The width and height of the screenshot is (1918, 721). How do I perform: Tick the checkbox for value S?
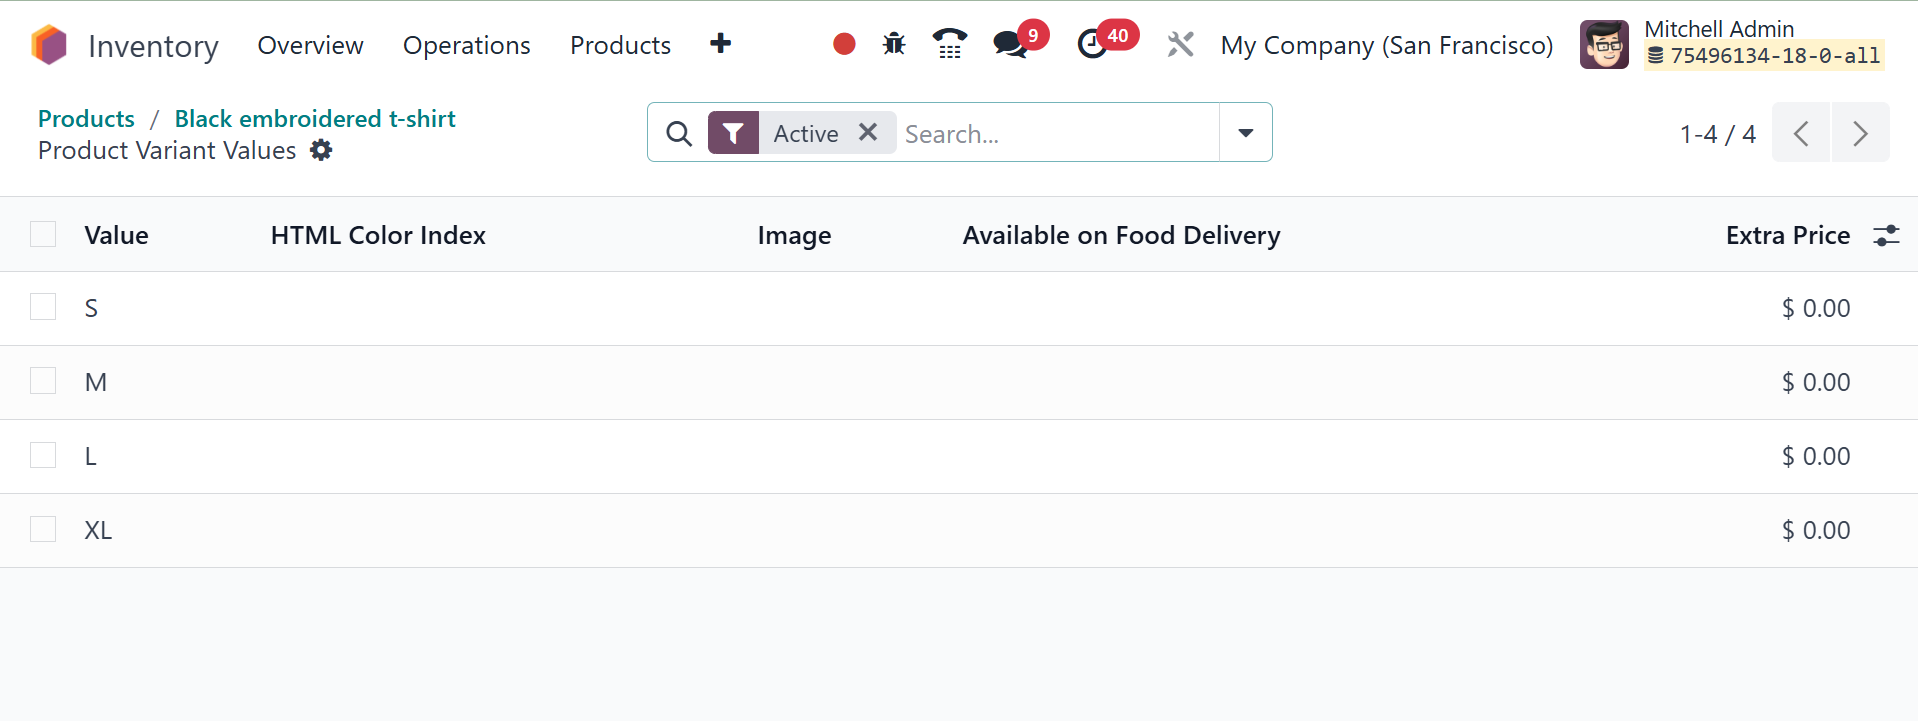click(43, 307)
